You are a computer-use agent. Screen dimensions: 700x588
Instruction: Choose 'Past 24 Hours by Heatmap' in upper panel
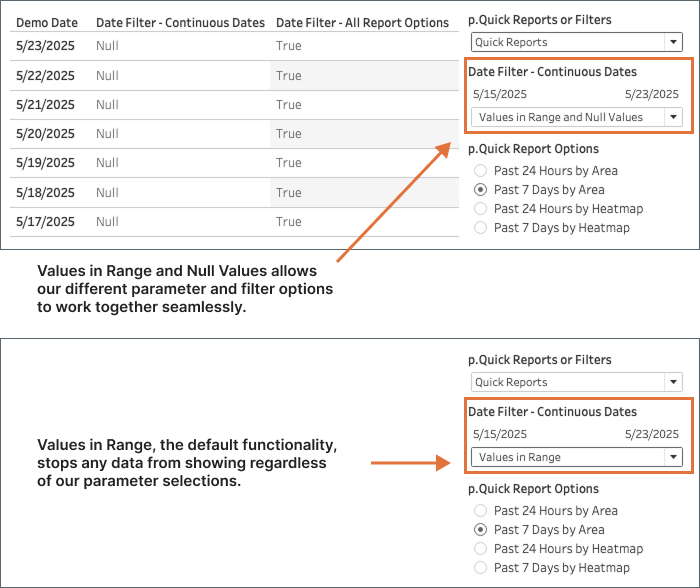[x=481, y=209]
